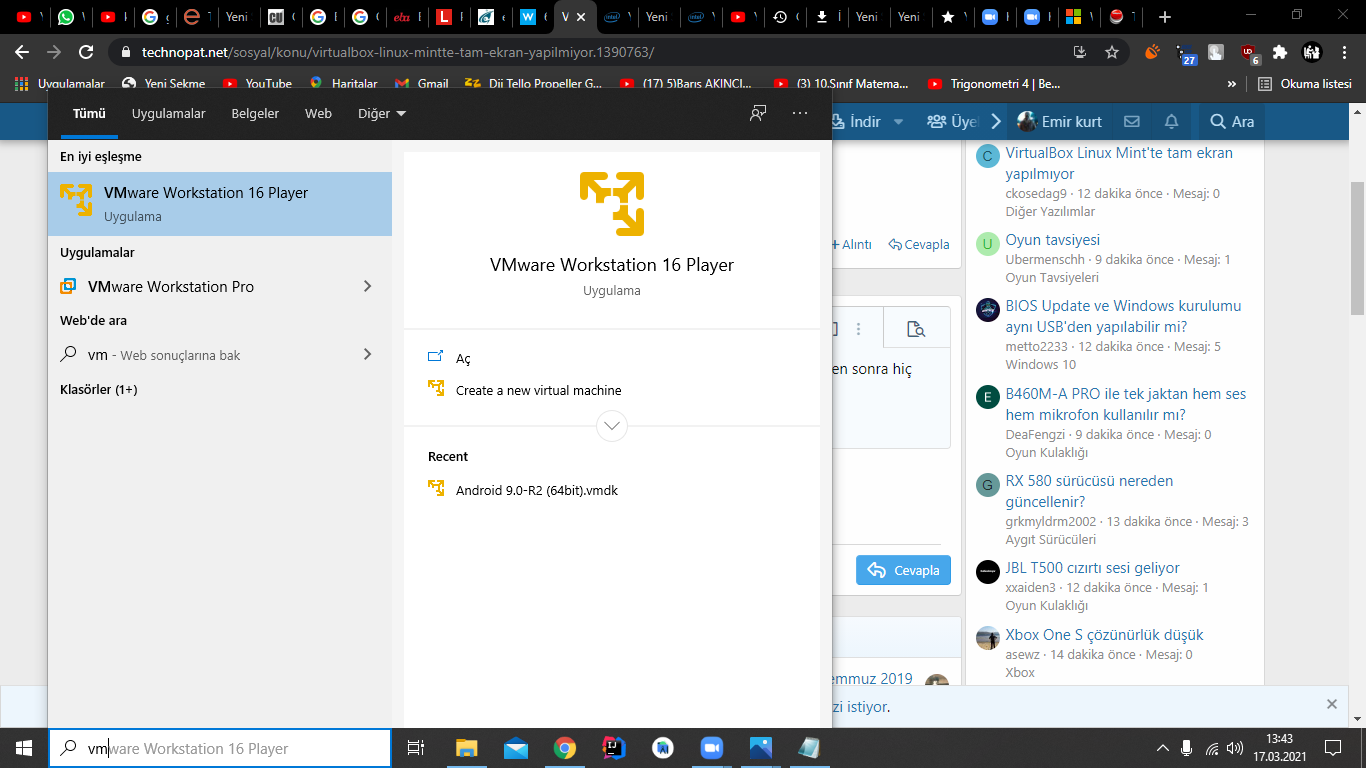Open the İndir dropdown arrow on Technopat
The height and width of the screenshot is (768, 1366).
pos(898,121)
